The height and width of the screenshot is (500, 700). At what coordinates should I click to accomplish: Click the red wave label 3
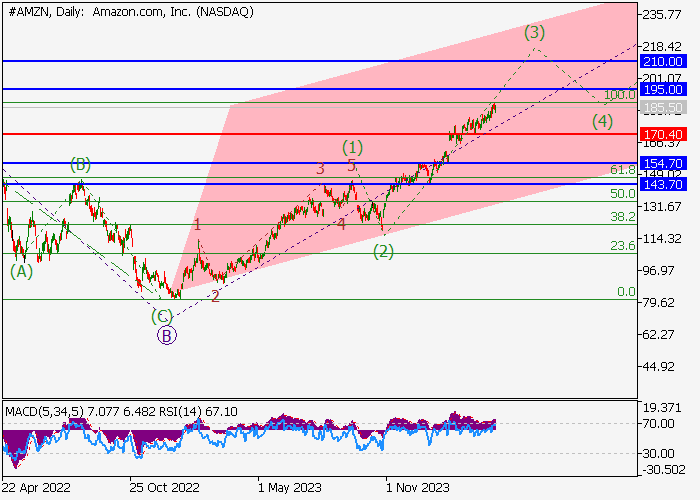[x=320, y=169]
